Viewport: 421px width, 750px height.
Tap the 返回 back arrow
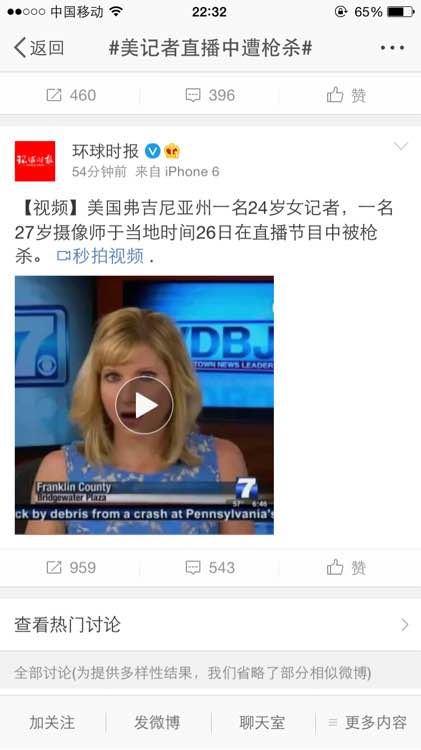(x=39, y=48)
